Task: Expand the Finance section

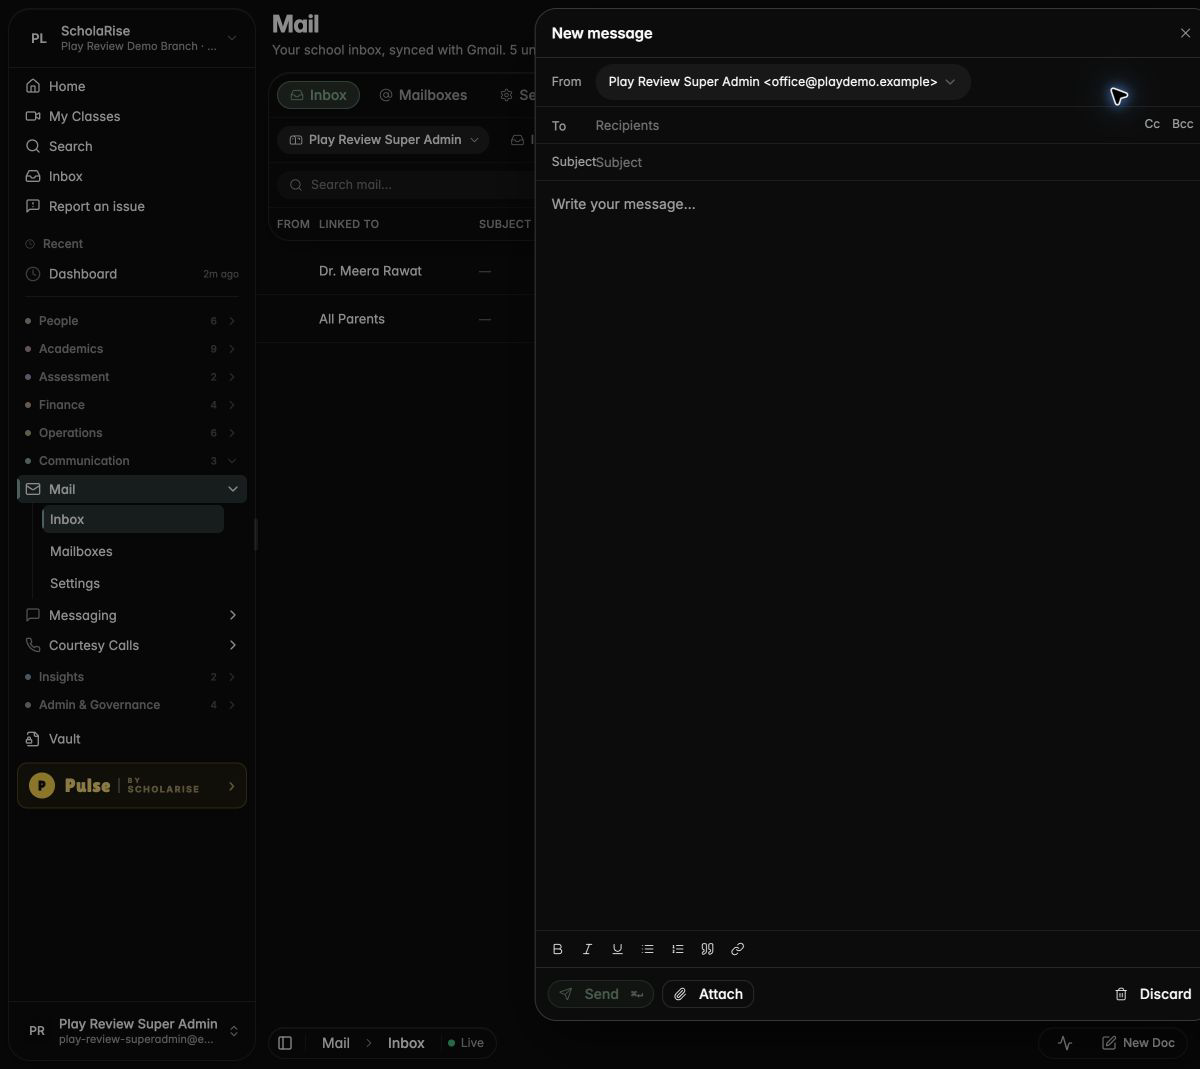Action: [x=132, y=405]
